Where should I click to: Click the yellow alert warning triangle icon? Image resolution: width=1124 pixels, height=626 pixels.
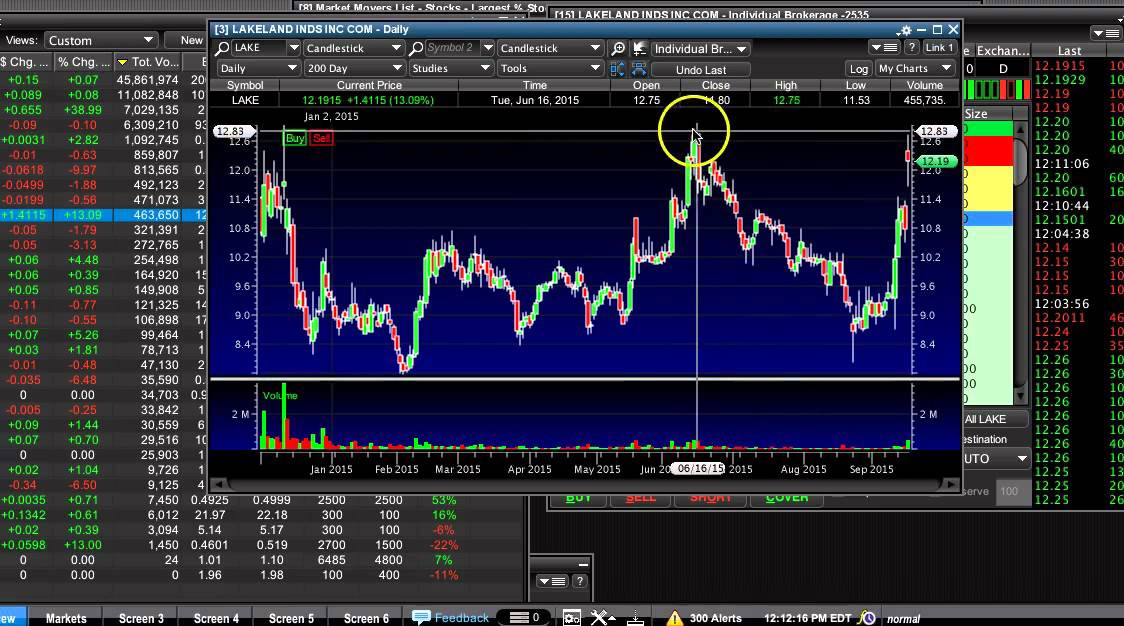(675, 617)
